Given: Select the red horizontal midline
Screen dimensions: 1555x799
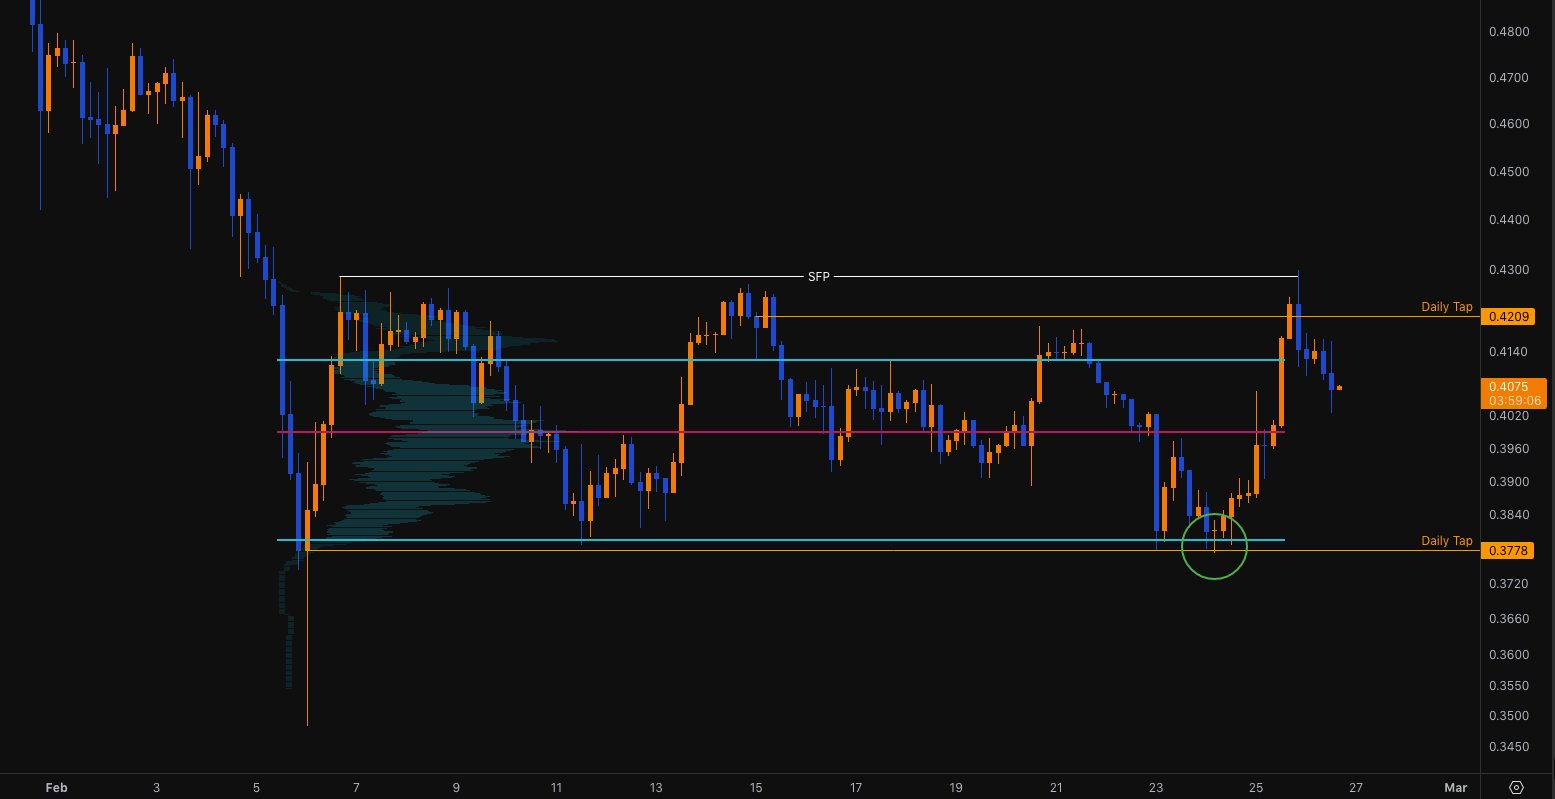Looking at the screenshot, I should click(x=781, y=432).
